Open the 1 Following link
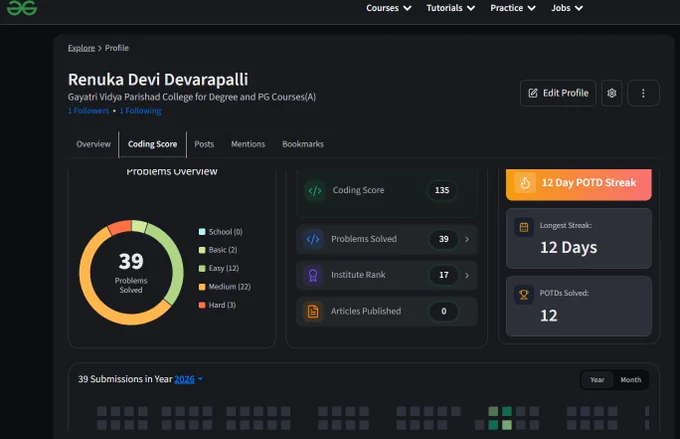This screenshot has height=439, width=680. point(141,111)
